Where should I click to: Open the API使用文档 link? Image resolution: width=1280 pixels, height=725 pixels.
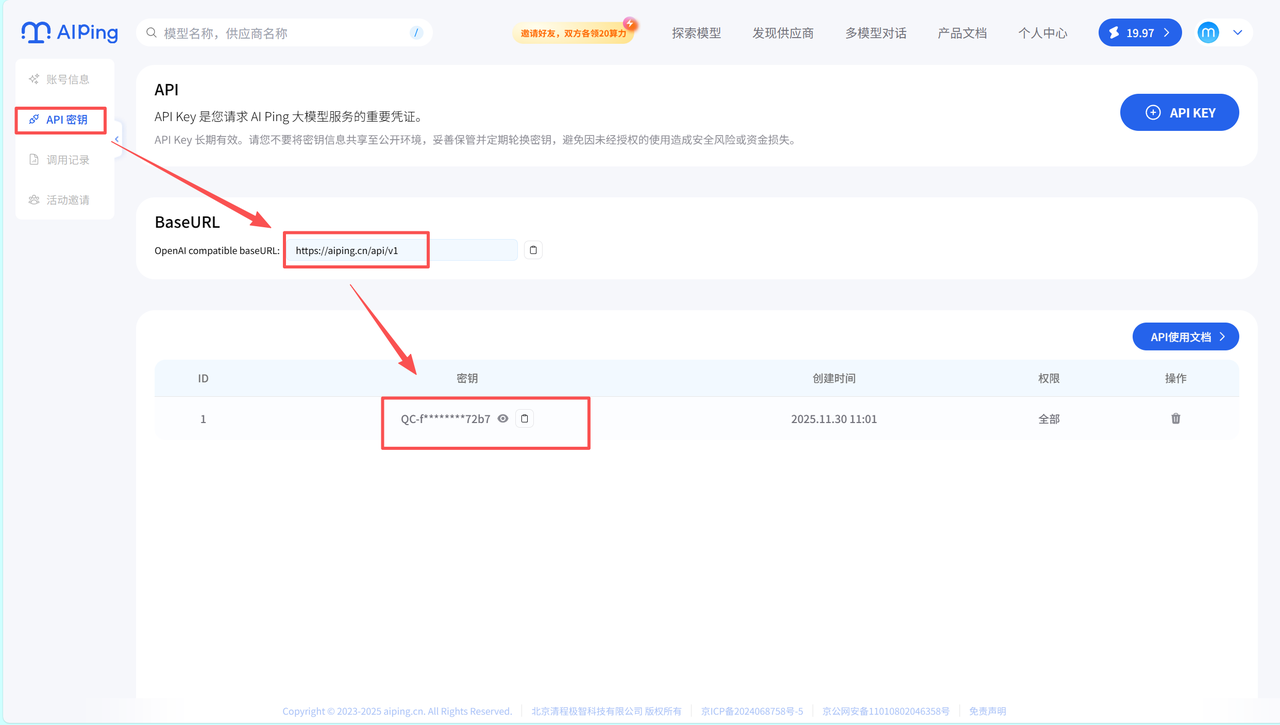pos(1185,337)
